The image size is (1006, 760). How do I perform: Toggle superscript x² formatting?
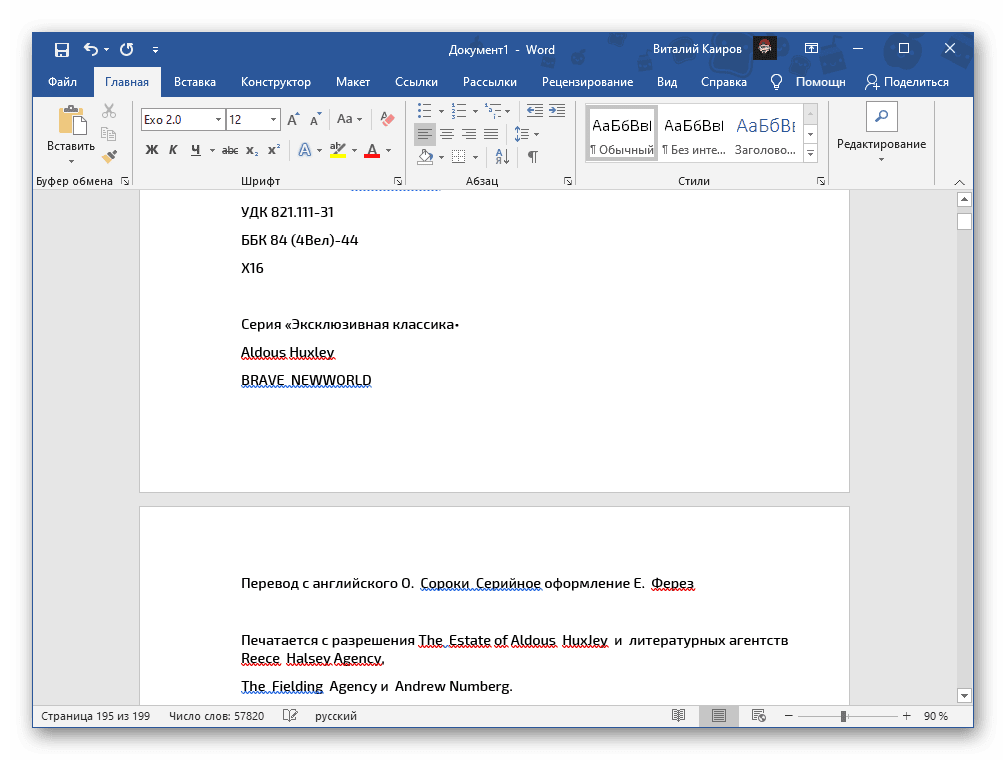[x=274, y=150]
